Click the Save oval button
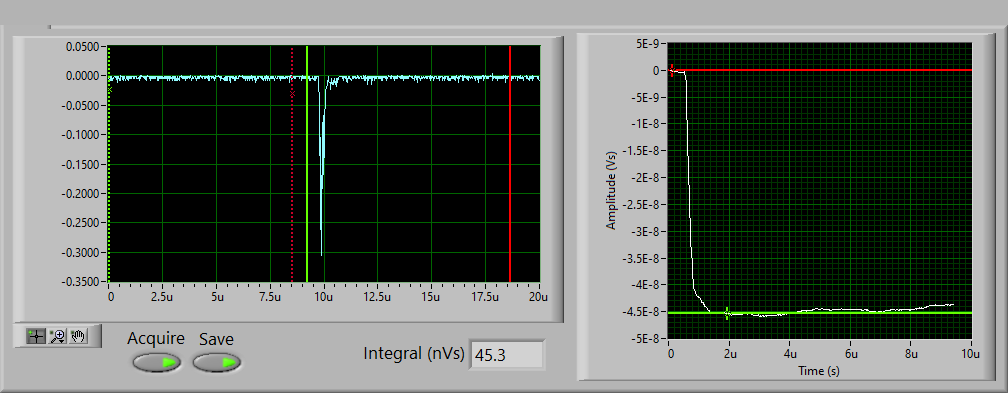 click(217, 363)
